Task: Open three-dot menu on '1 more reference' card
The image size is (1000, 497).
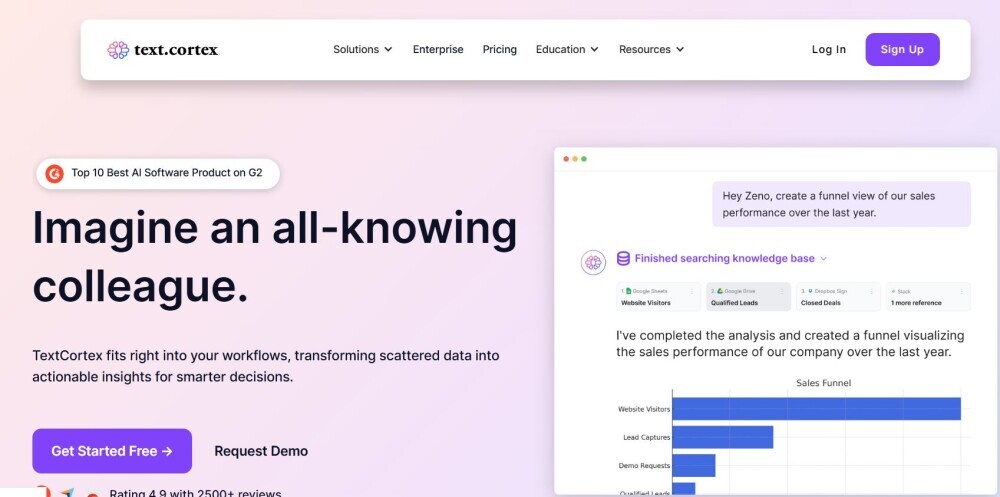Action: pos(962,292)
